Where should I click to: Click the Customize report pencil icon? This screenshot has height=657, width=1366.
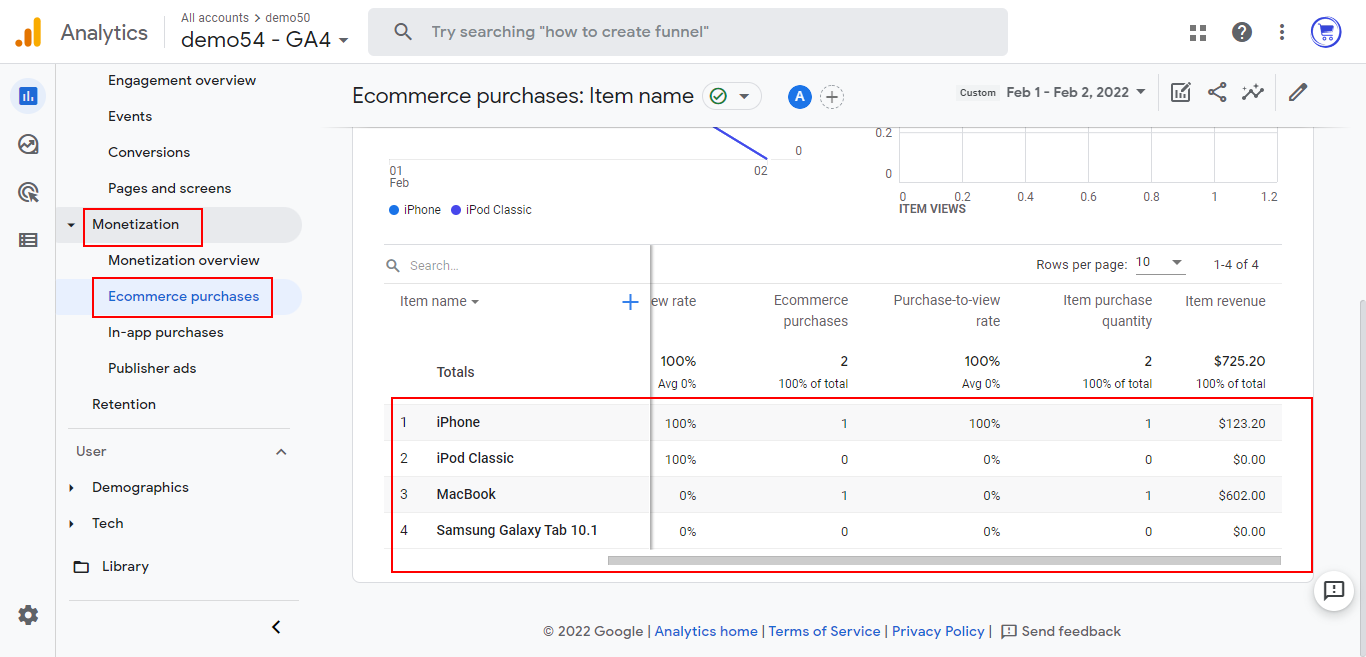point(1298,93)
